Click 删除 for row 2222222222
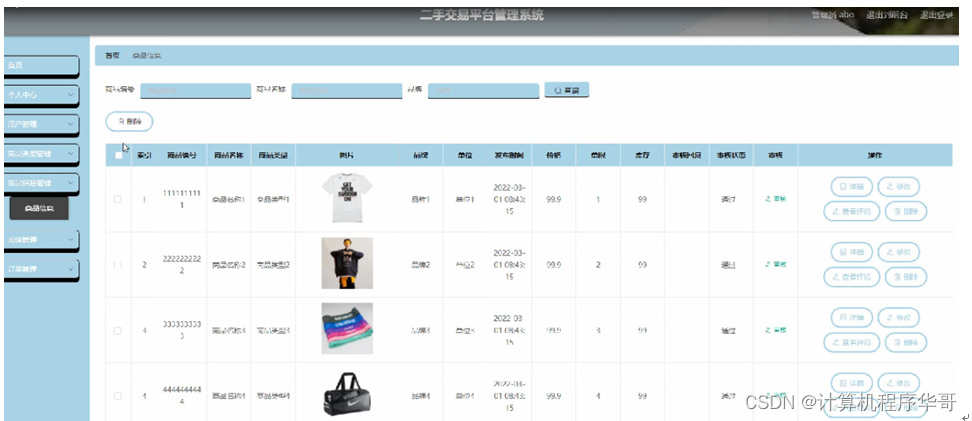This screenshot has height=421, width=972. coord(906,277)
